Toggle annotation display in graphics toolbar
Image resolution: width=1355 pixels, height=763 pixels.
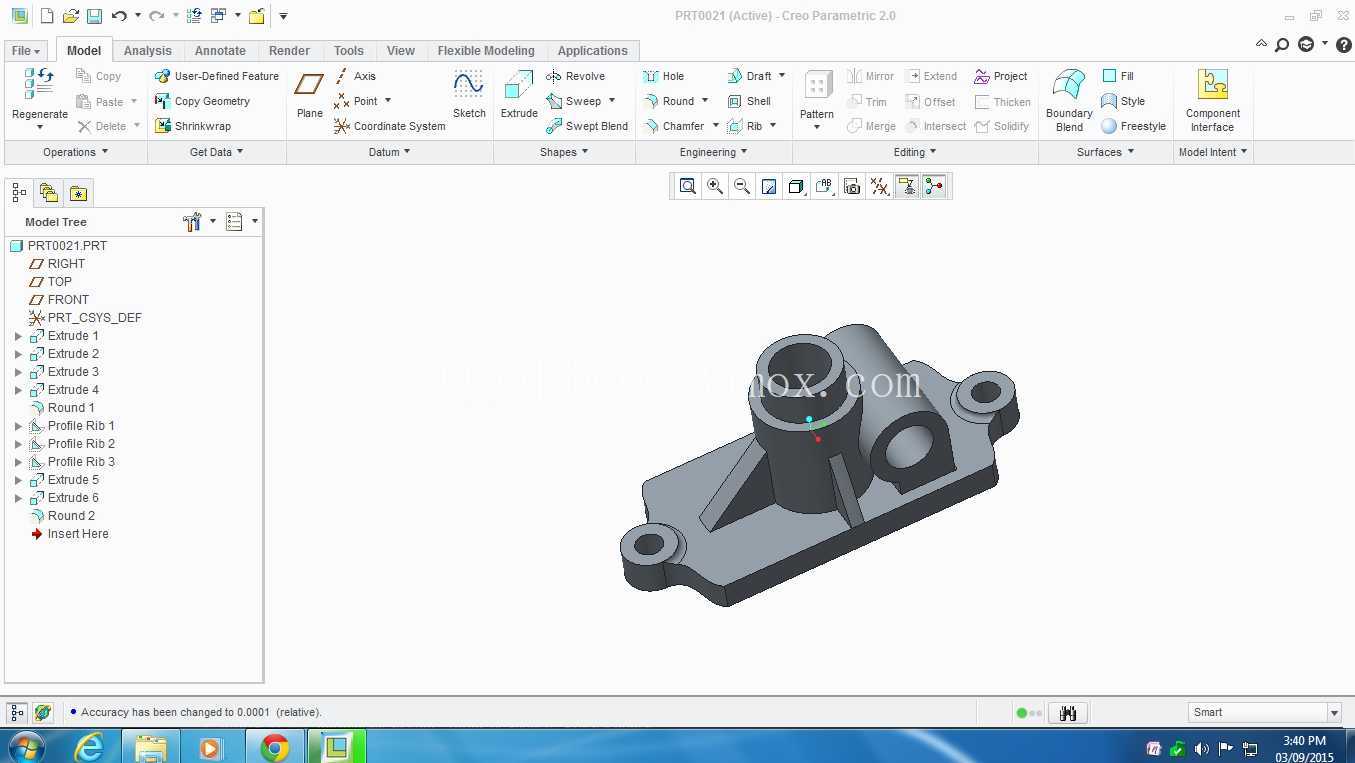[x=907, y=186]
